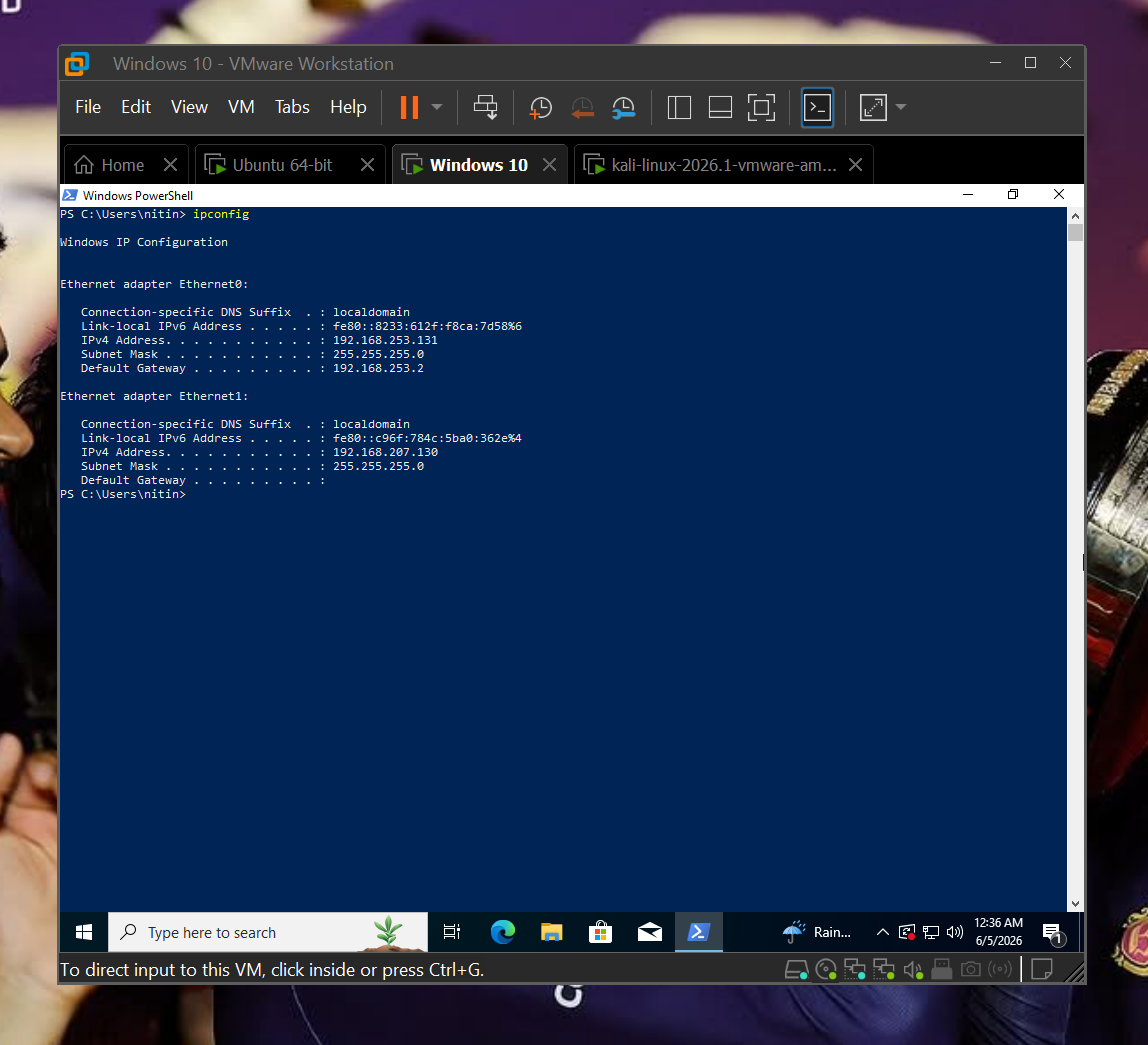Open the power options dropdown beside pause
Viewport: 1148px width, 1045px height.
[437, 108]
